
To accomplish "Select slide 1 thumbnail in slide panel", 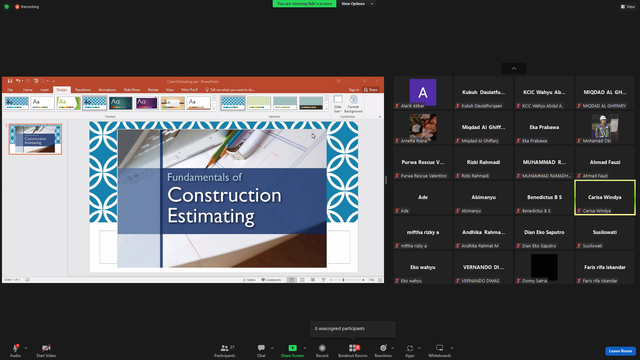I will click(x=36, y=139).
